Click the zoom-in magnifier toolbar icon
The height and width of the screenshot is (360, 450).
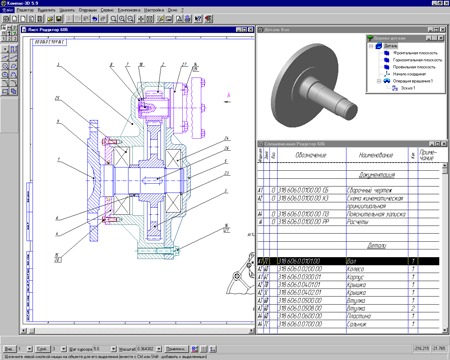122,19
